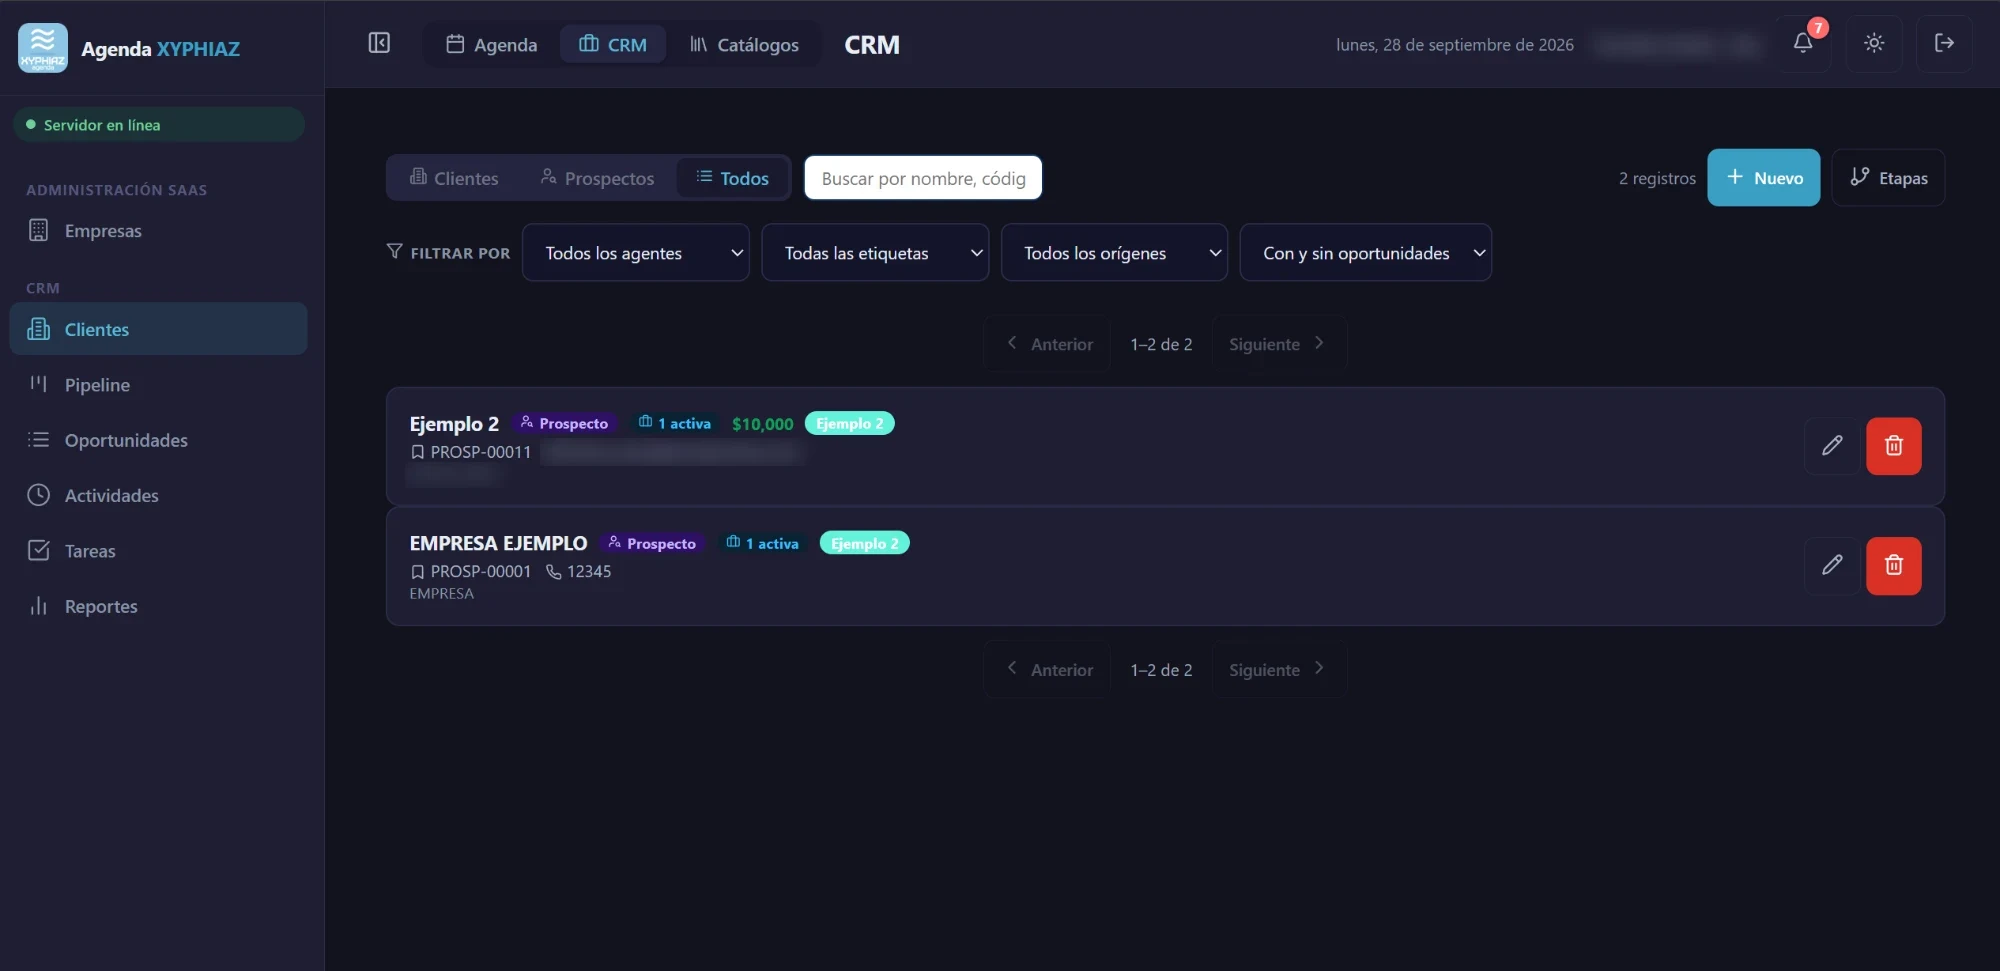Collapse the sidebar with the panel toggle icon
The image size is (2000, 971).
(379, 43)
